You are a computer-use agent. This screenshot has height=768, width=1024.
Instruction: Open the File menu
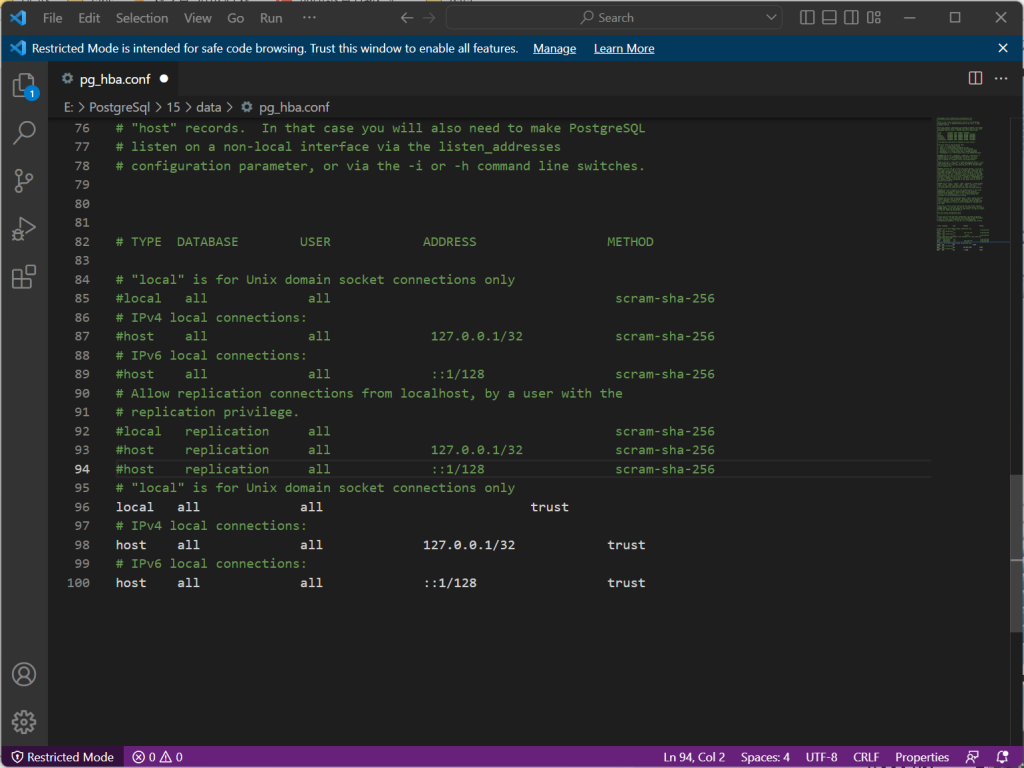[52, 18]
